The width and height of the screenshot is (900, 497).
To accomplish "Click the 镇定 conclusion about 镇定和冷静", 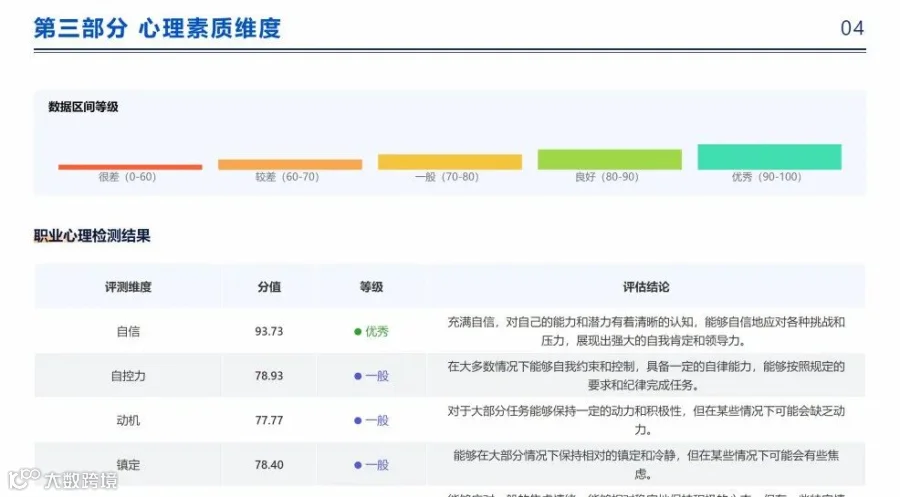I will [646, 464].
